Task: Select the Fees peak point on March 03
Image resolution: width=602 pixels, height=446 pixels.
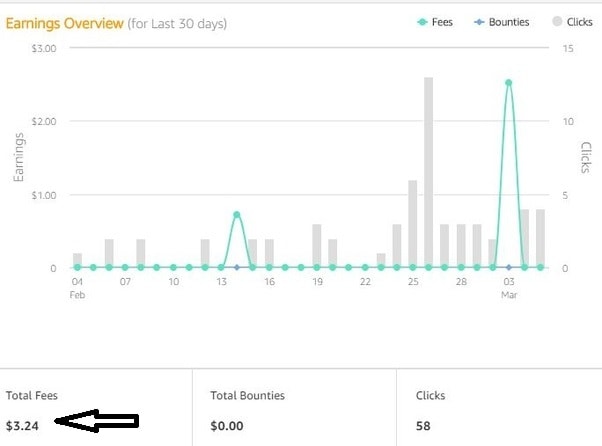Action: (509, 83)
